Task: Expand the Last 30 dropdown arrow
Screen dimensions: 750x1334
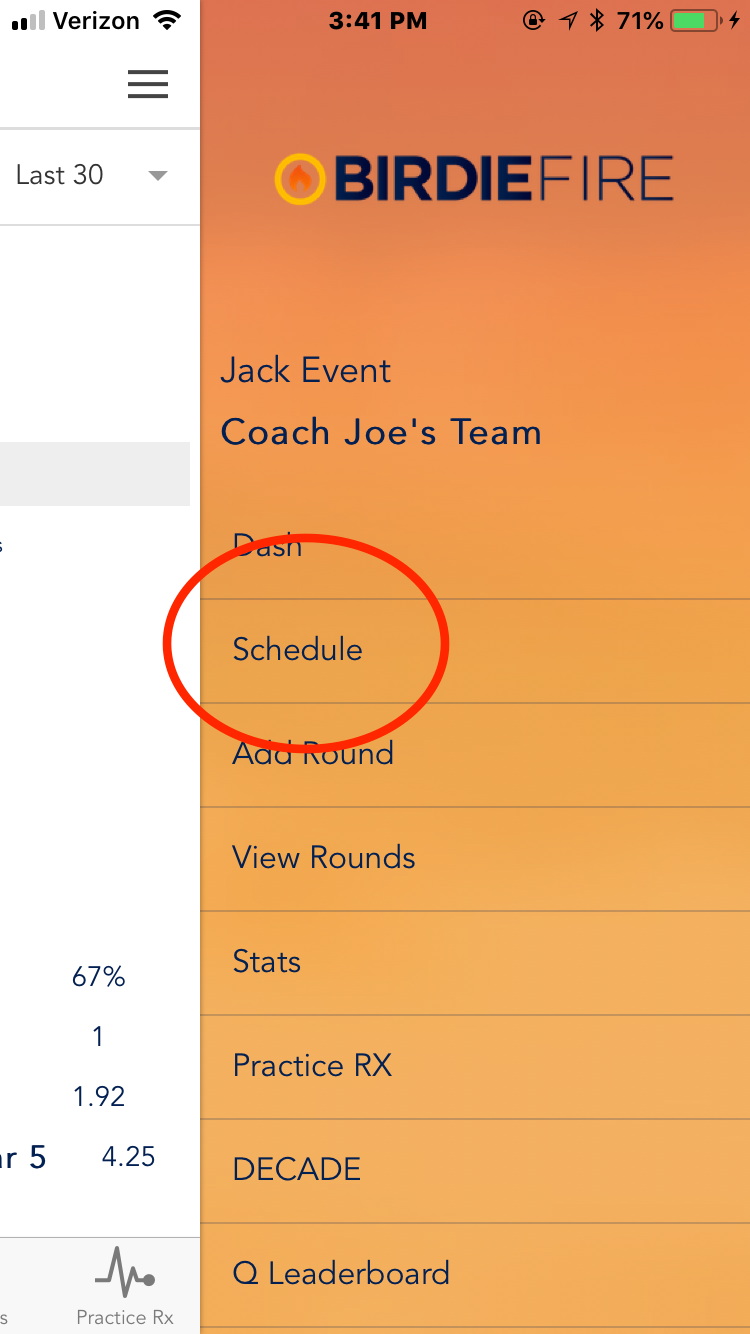Action: (157, 176)
